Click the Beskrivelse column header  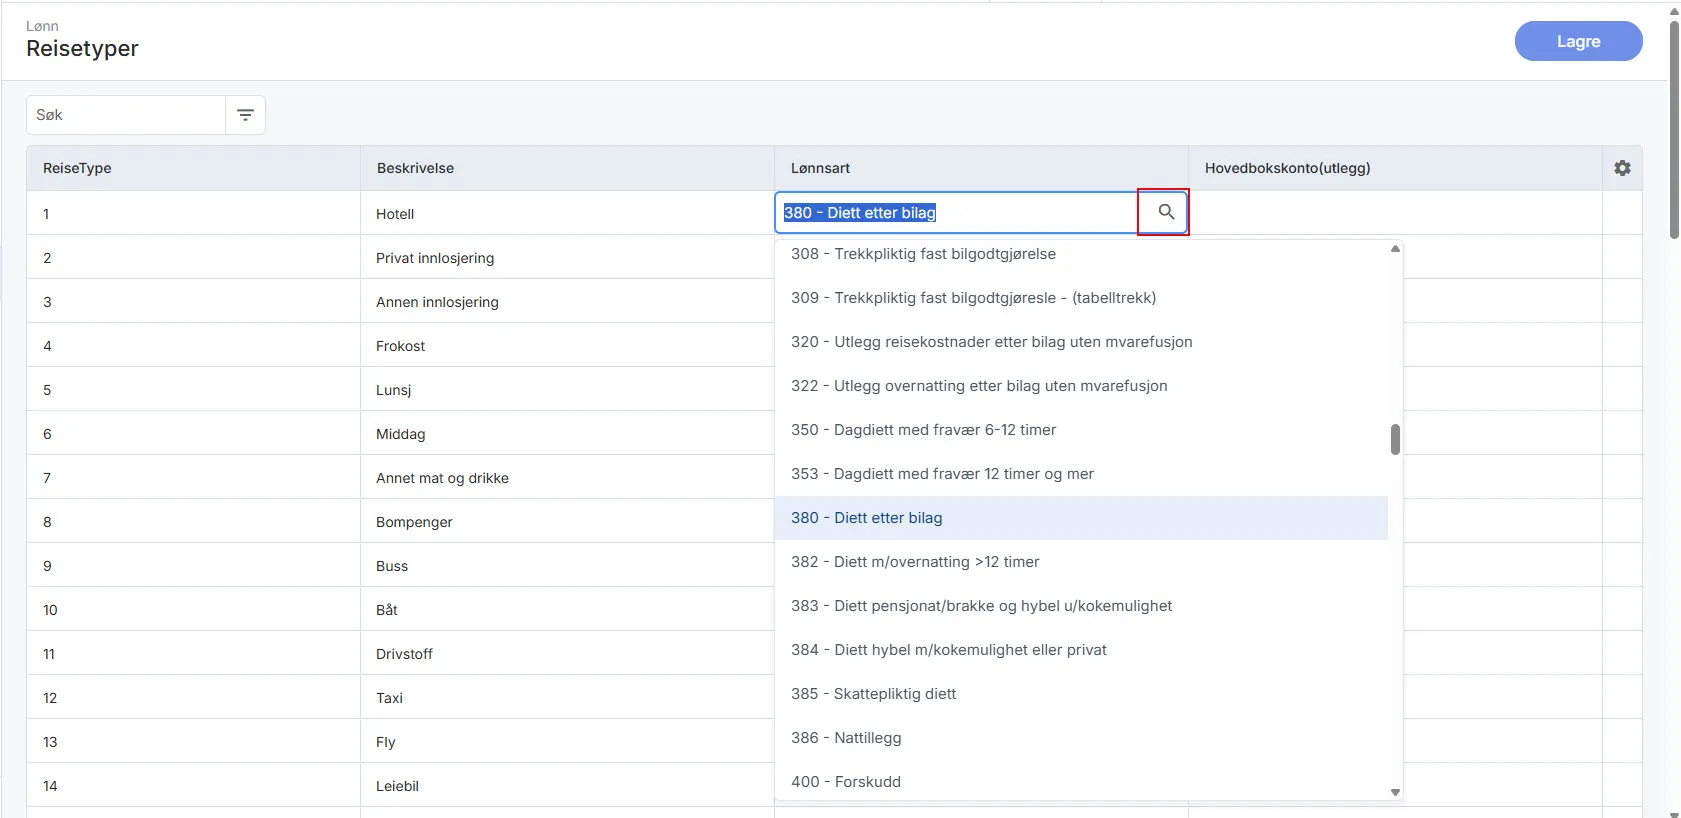[x=415, y=168]
